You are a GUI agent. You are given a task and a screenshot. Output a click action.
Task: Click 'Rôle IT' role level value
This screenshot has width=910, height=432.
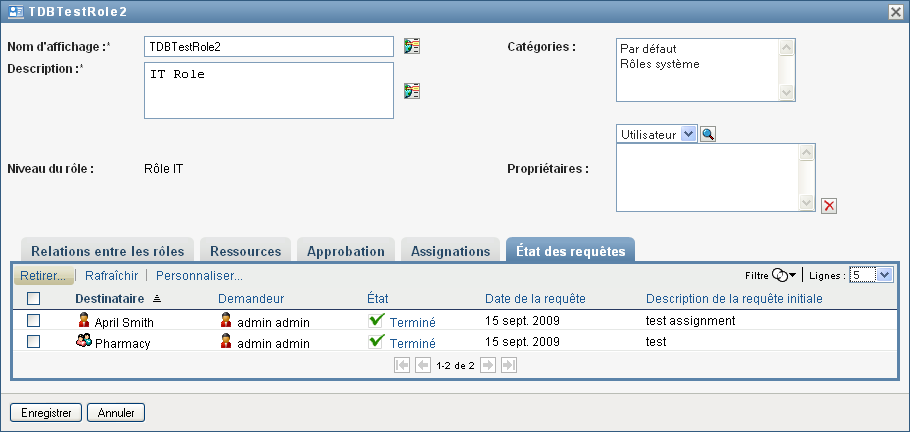click(164, 169)
